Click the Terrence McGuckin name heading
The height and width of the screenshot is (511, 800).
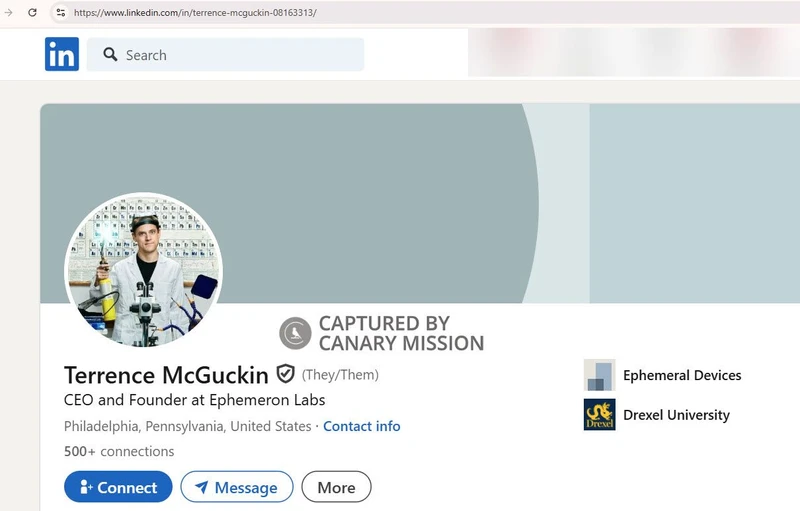click(x=166, y=375)
